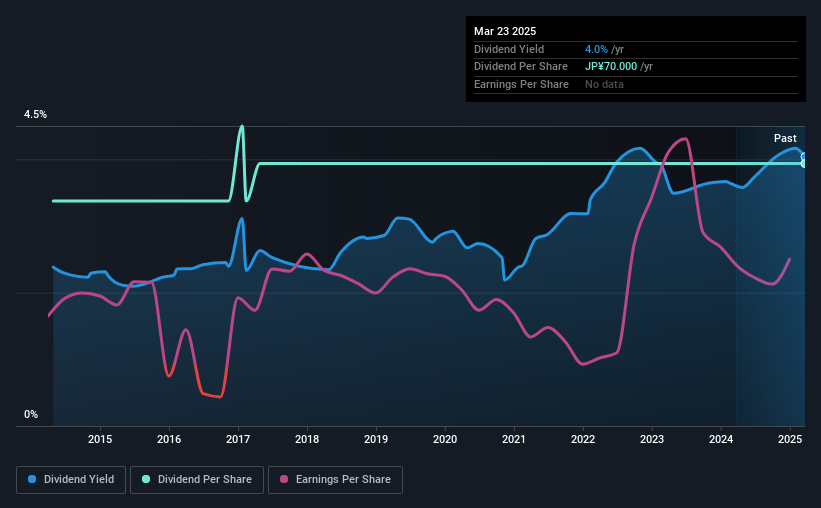Select the 2019 x-axis label
Image resolution: width=821 pixels, height=508 pixels.
point(376,439)
